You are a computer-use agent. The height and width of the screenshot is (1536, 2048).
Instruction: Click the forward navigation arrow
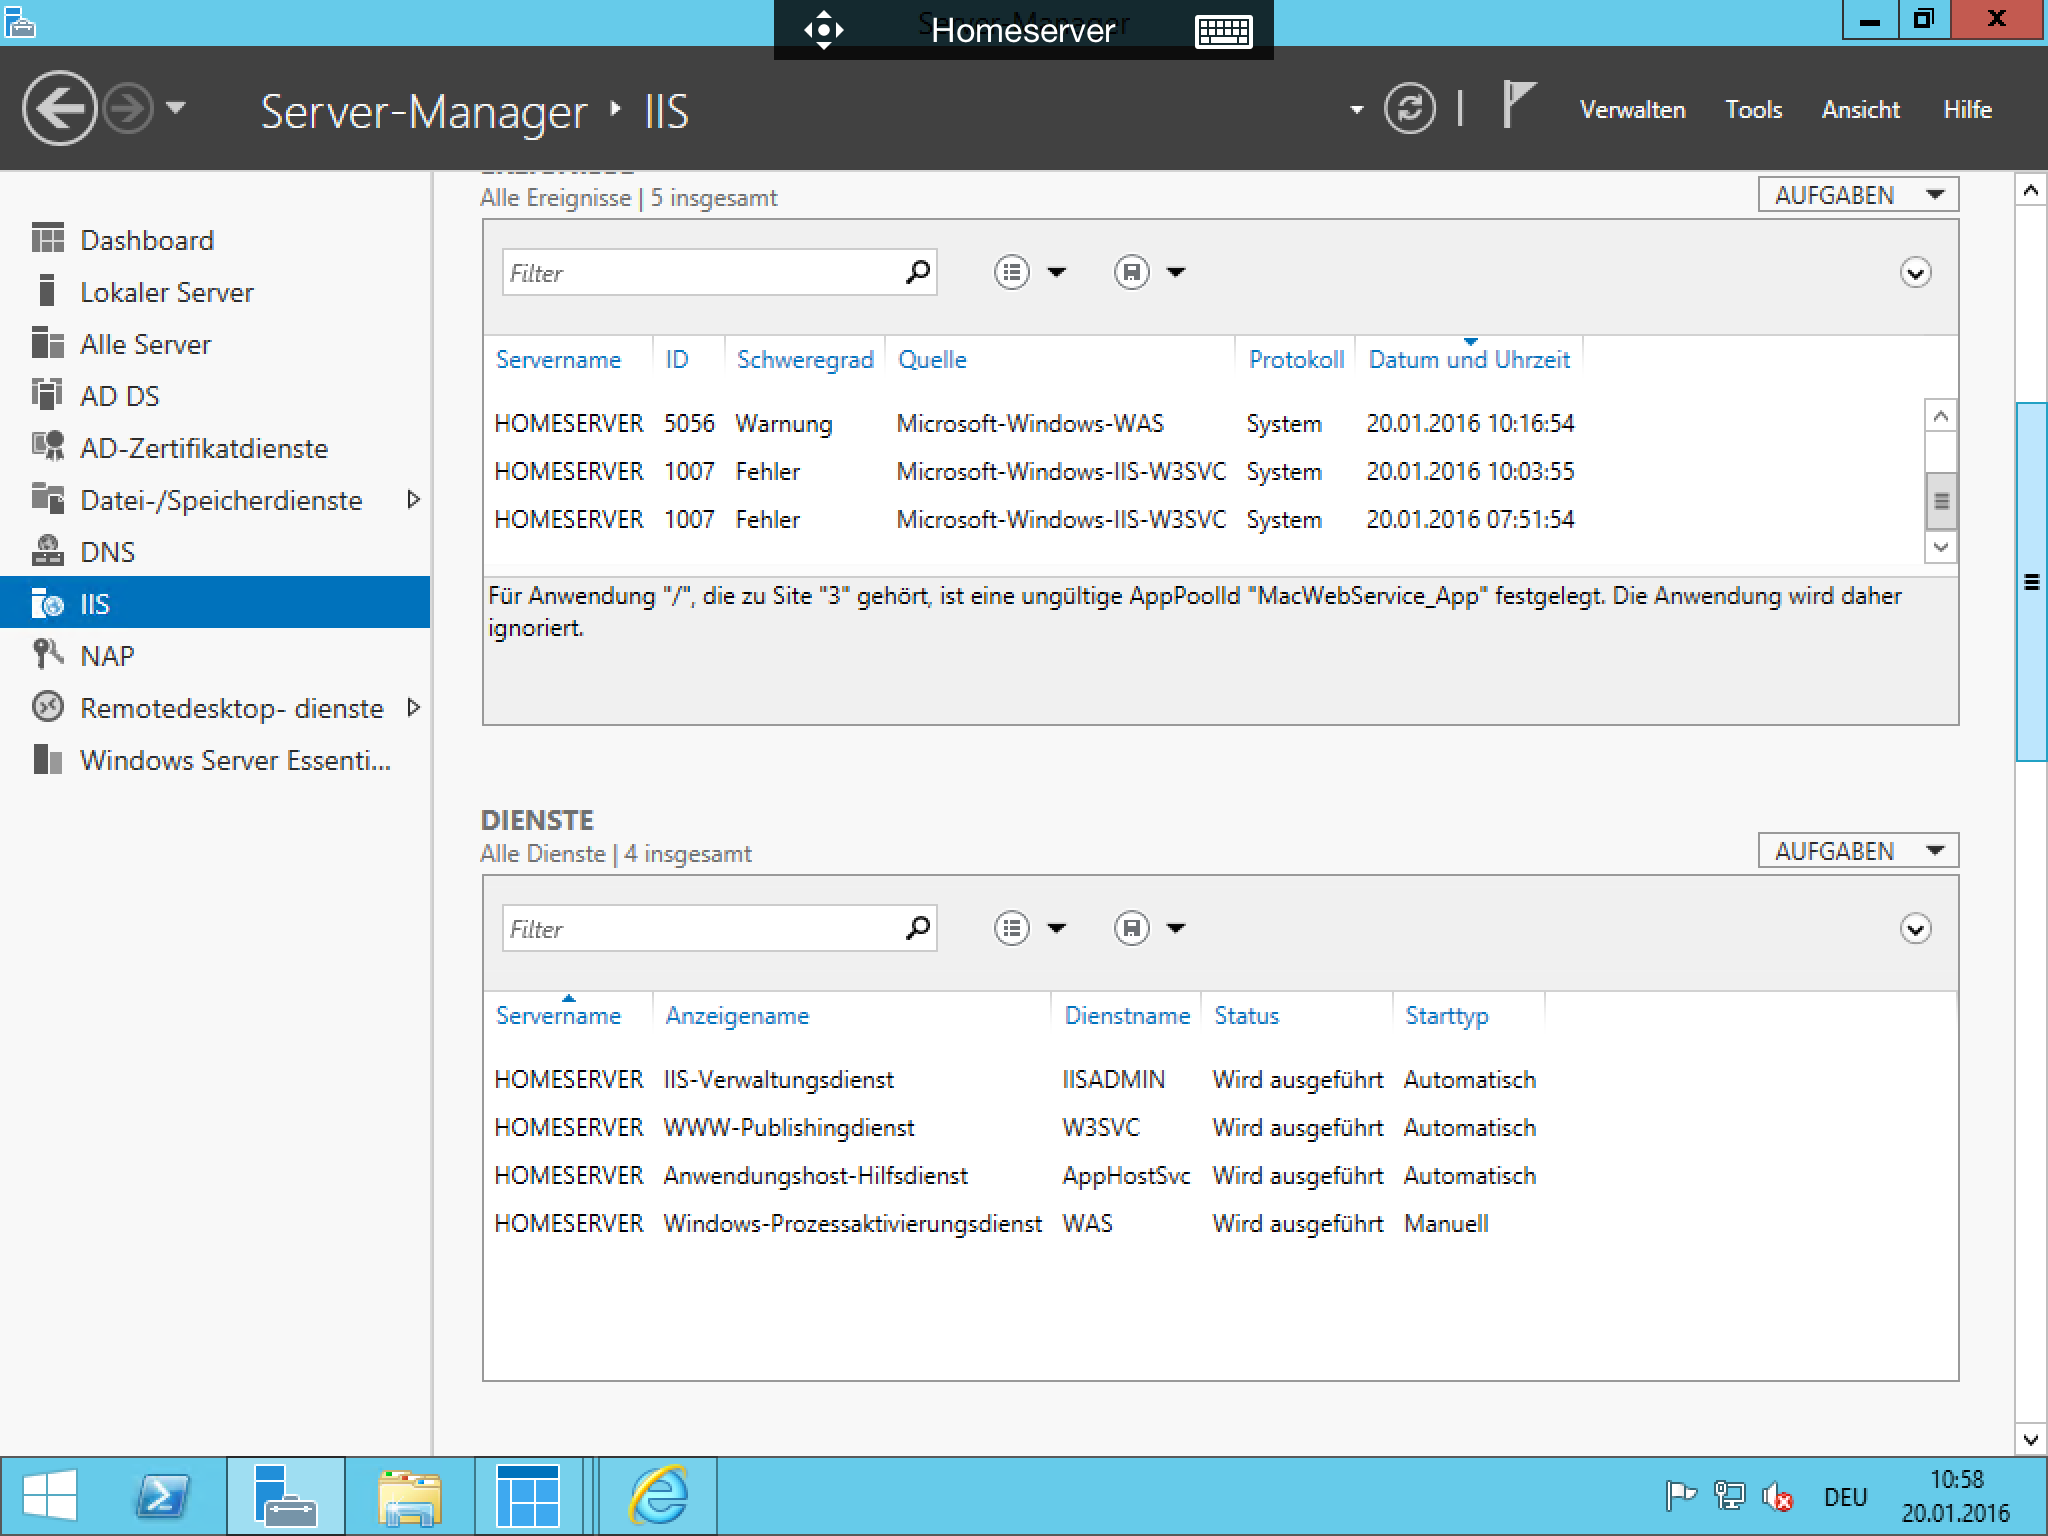129,109
